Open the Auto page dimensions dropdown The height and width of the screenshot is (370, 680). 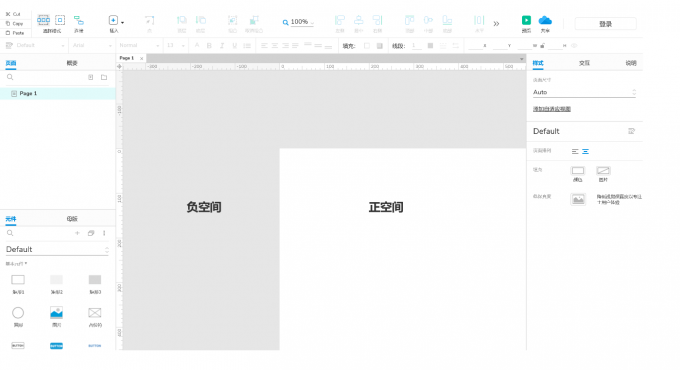(585, 92)
